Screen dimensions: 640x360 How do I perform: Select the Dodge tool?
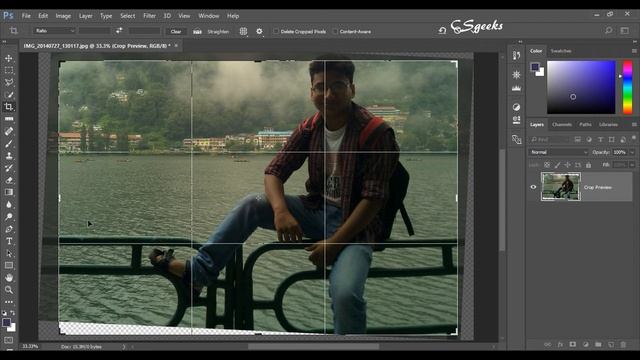tap(9, 217)
